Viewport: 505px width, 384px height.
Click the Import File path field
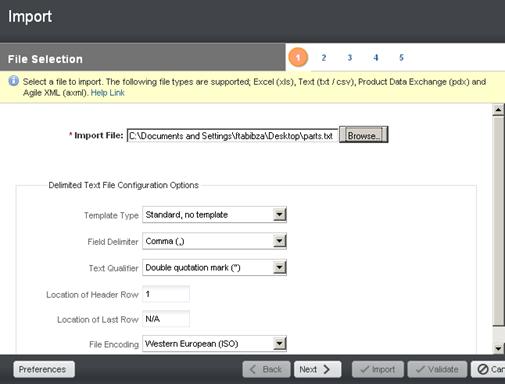click(x=232, y=136)
